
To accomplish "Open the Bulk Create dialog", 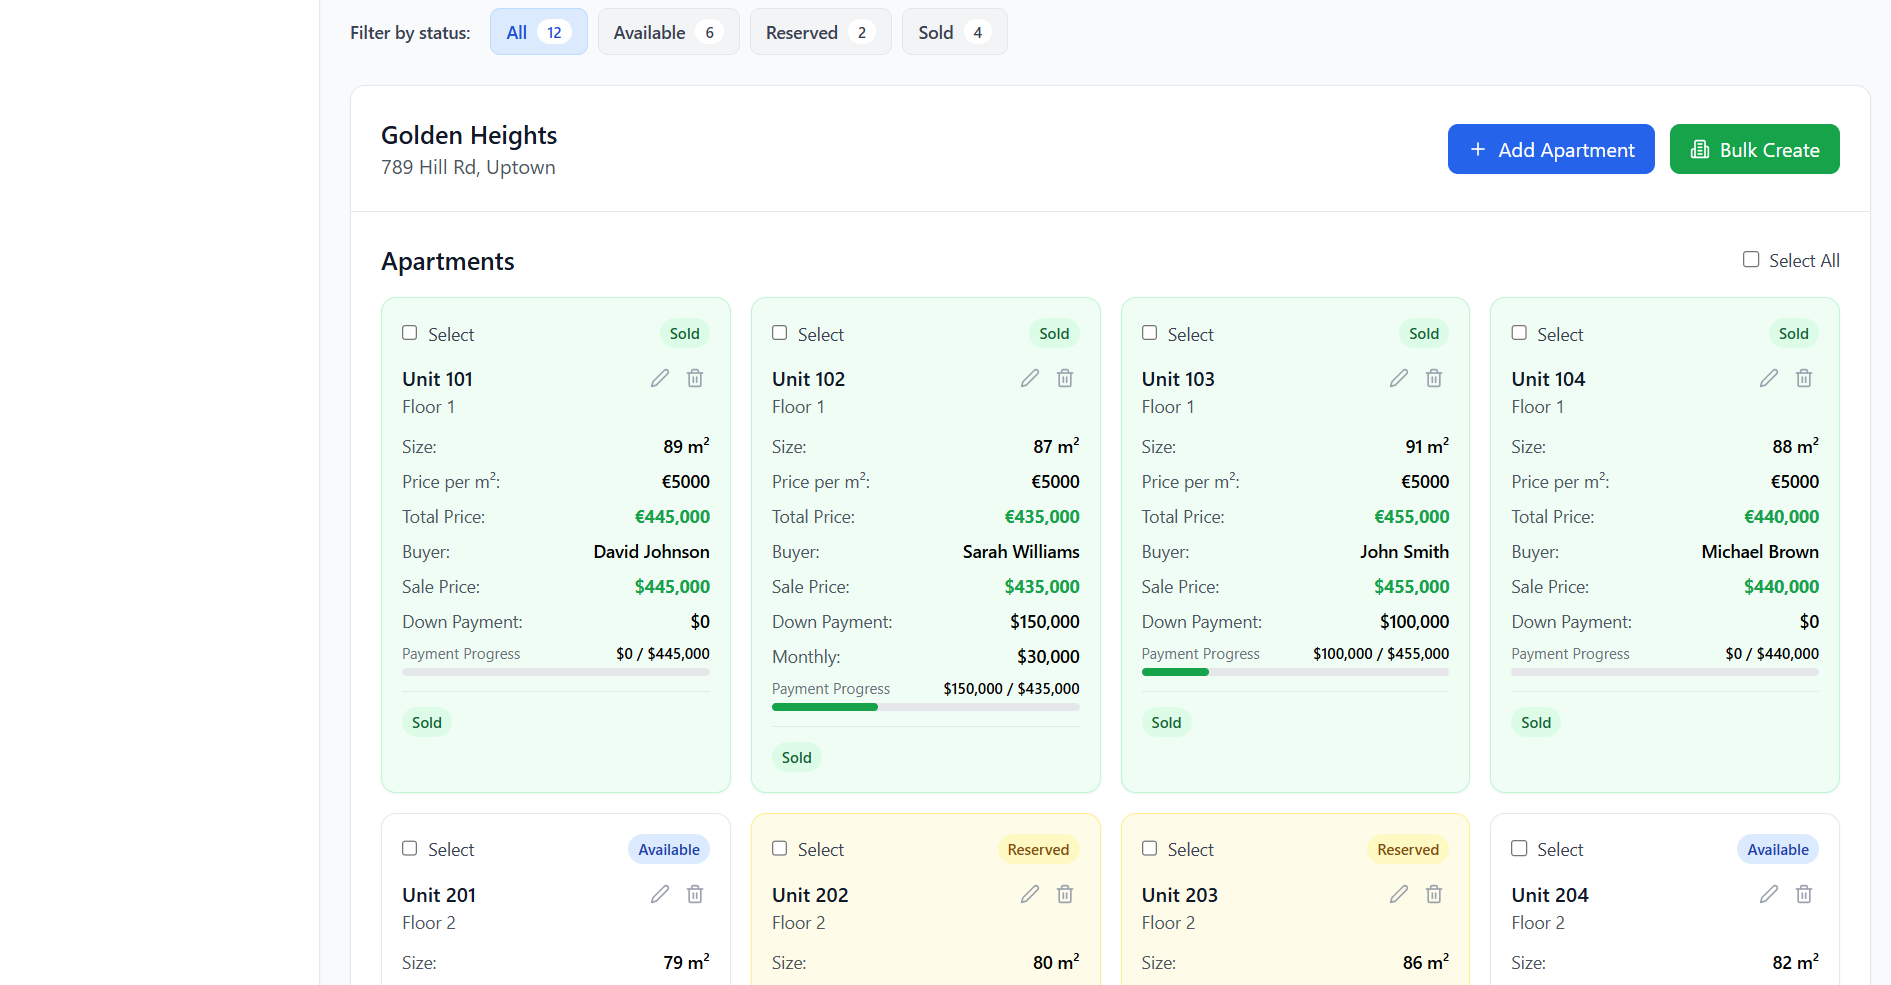I will [1754, 149].
